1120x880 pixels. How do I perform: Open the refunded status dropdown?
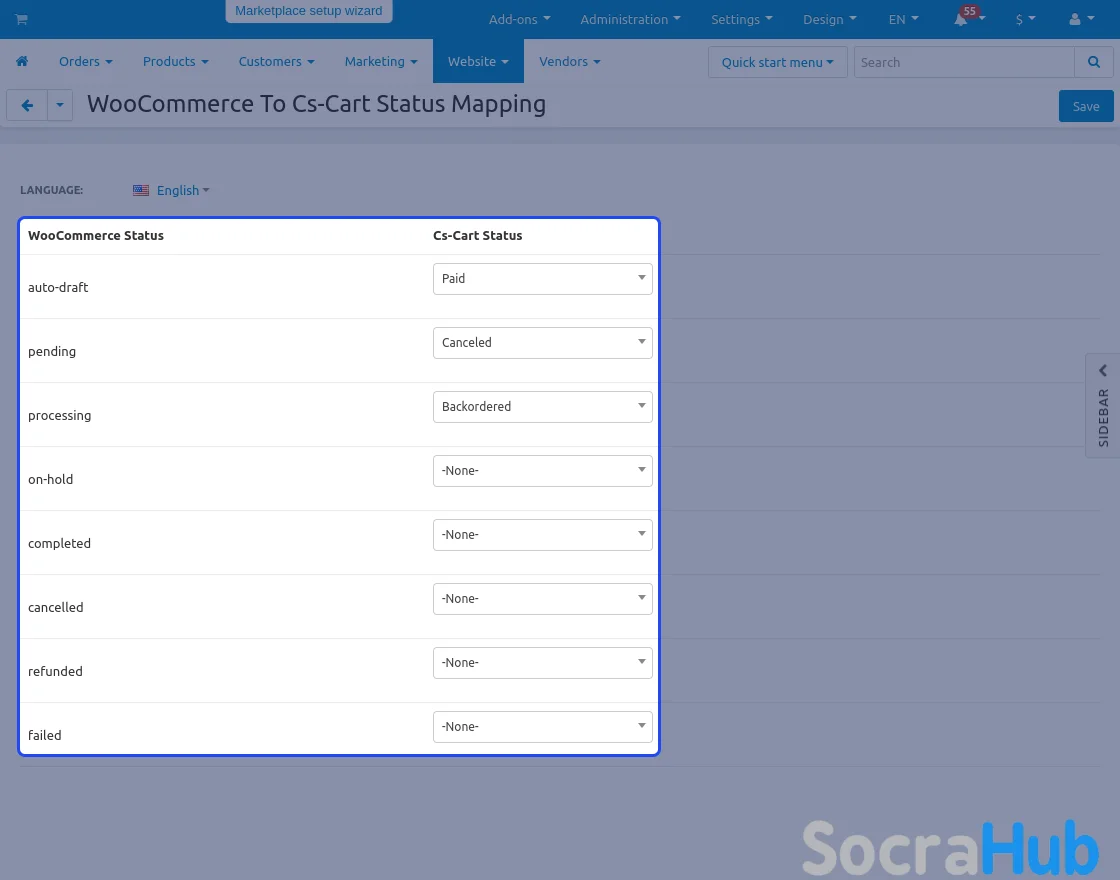pos(542,663)
